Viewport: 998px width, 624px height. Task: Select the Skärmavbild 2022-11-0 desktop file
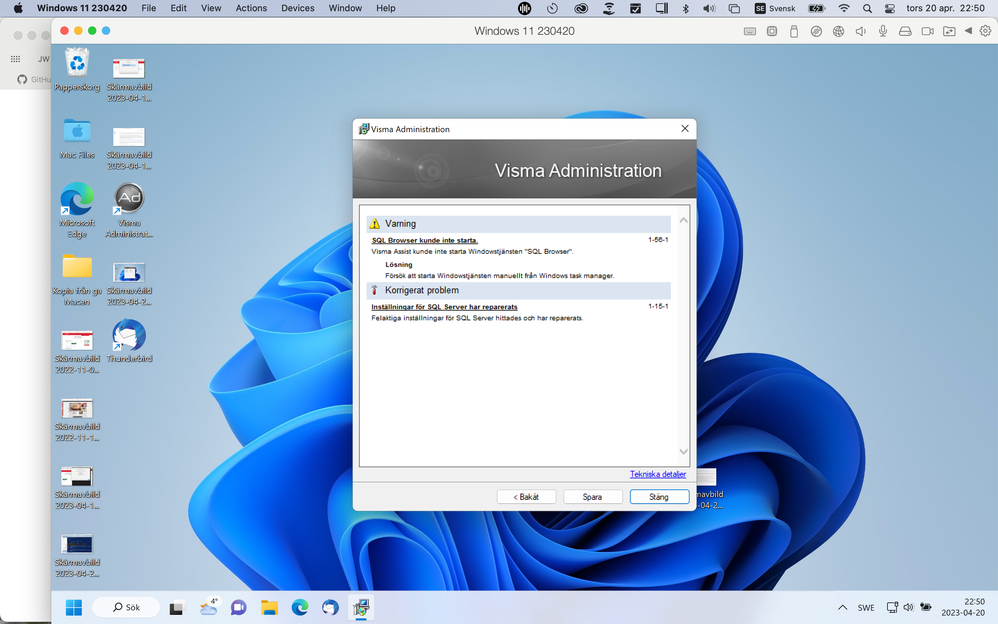[77, 351]
